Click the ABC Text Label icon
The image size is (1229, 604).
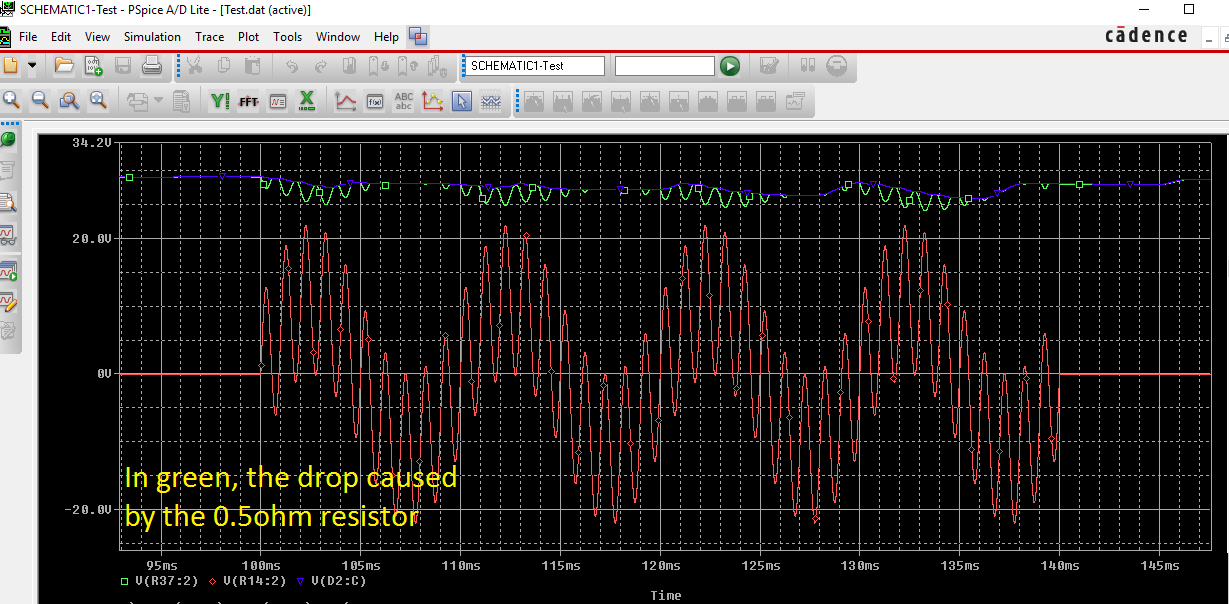(x=404, y=101)
